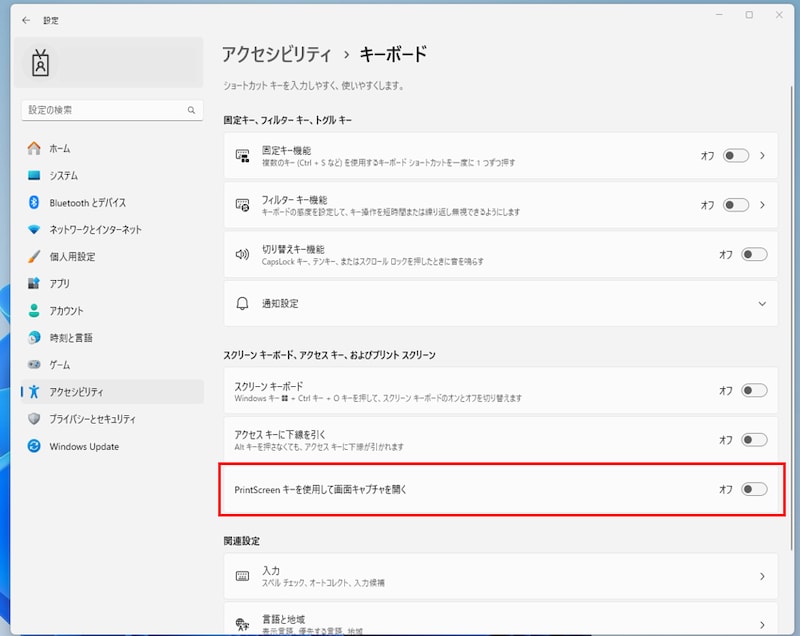800x636 pixels.
Task: Click the ゲーム Xbox icon in sidebar
Action: (33, 365)
